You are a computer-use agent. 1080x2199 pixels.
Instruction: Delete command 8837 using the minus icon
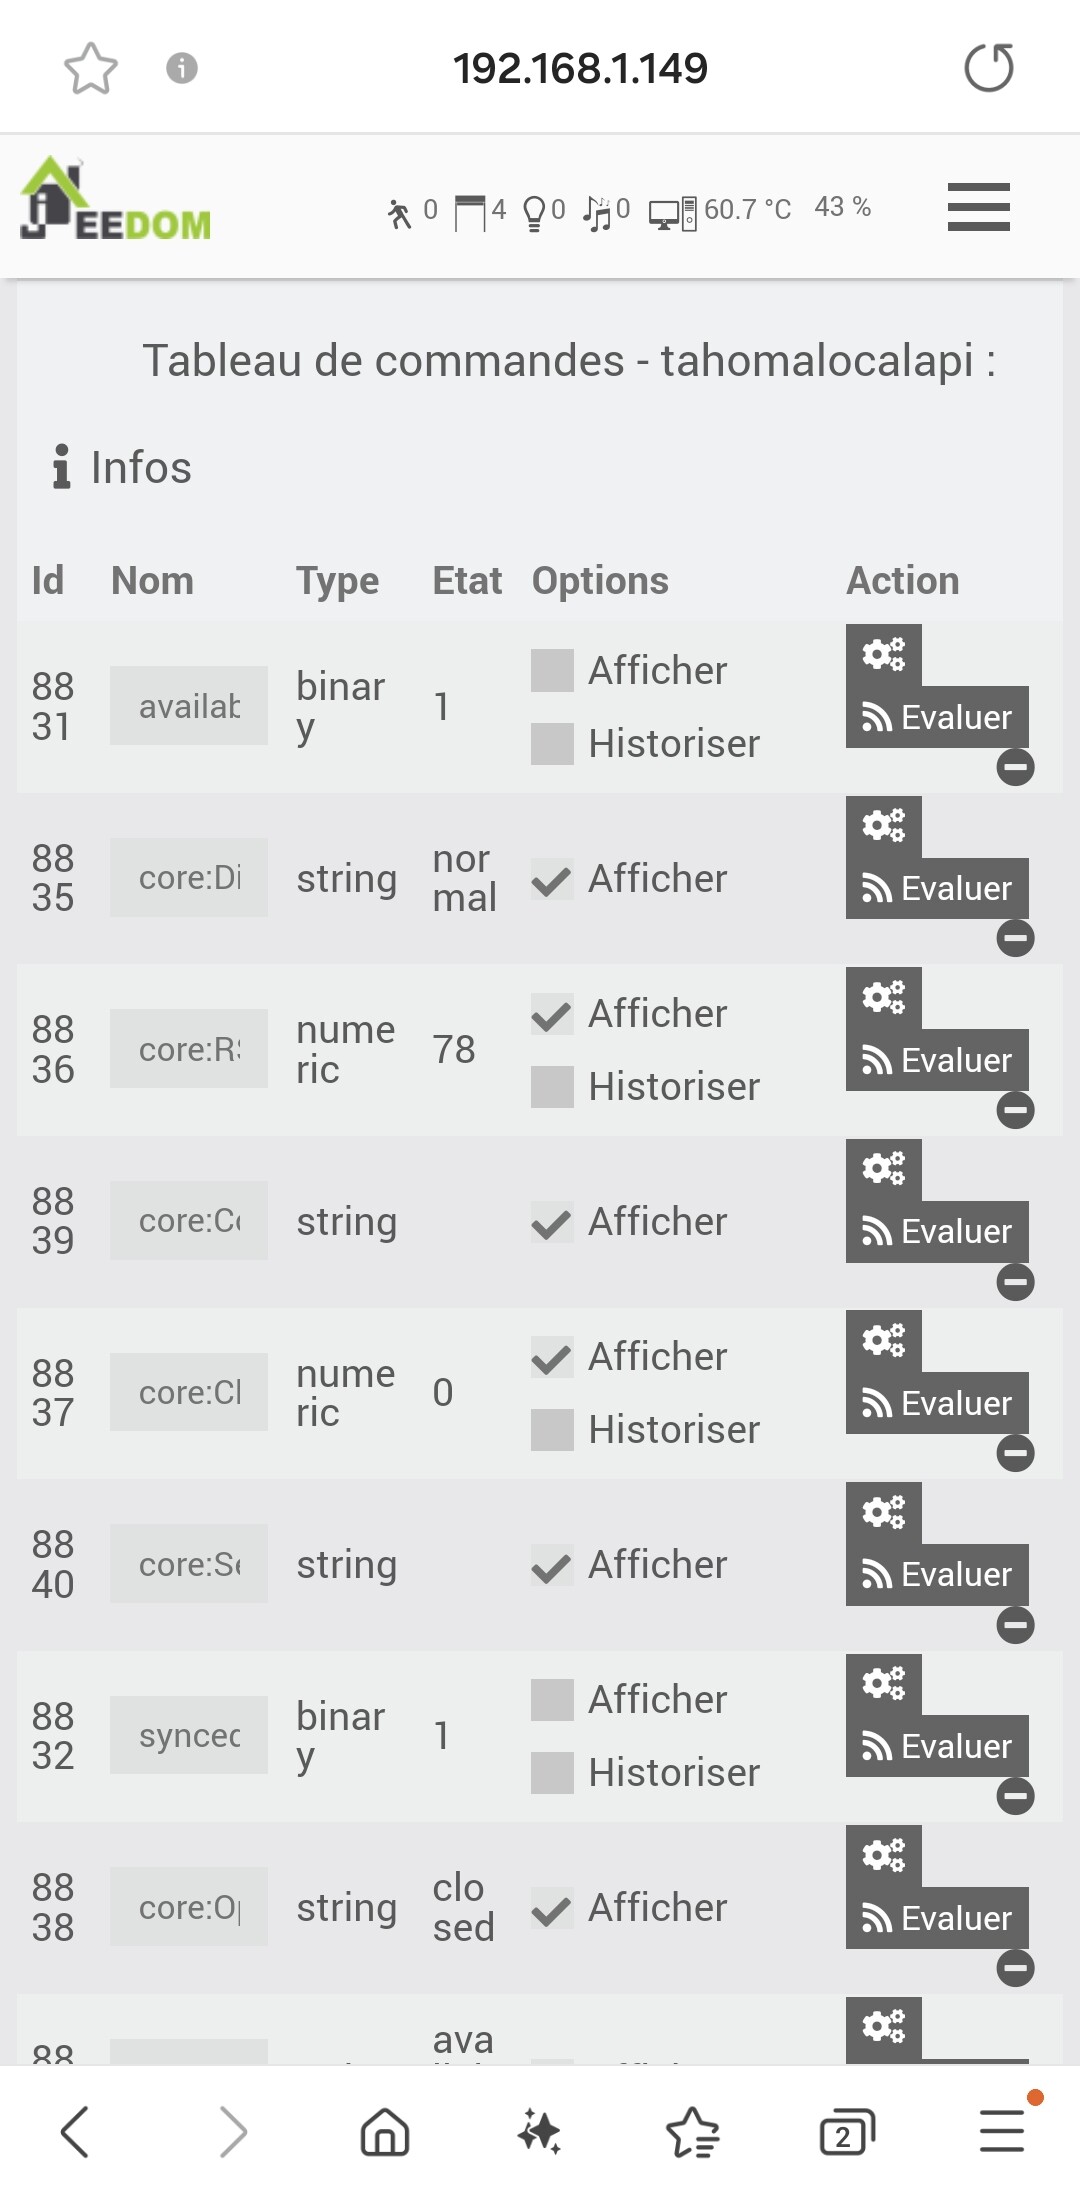[1015, 1453]
